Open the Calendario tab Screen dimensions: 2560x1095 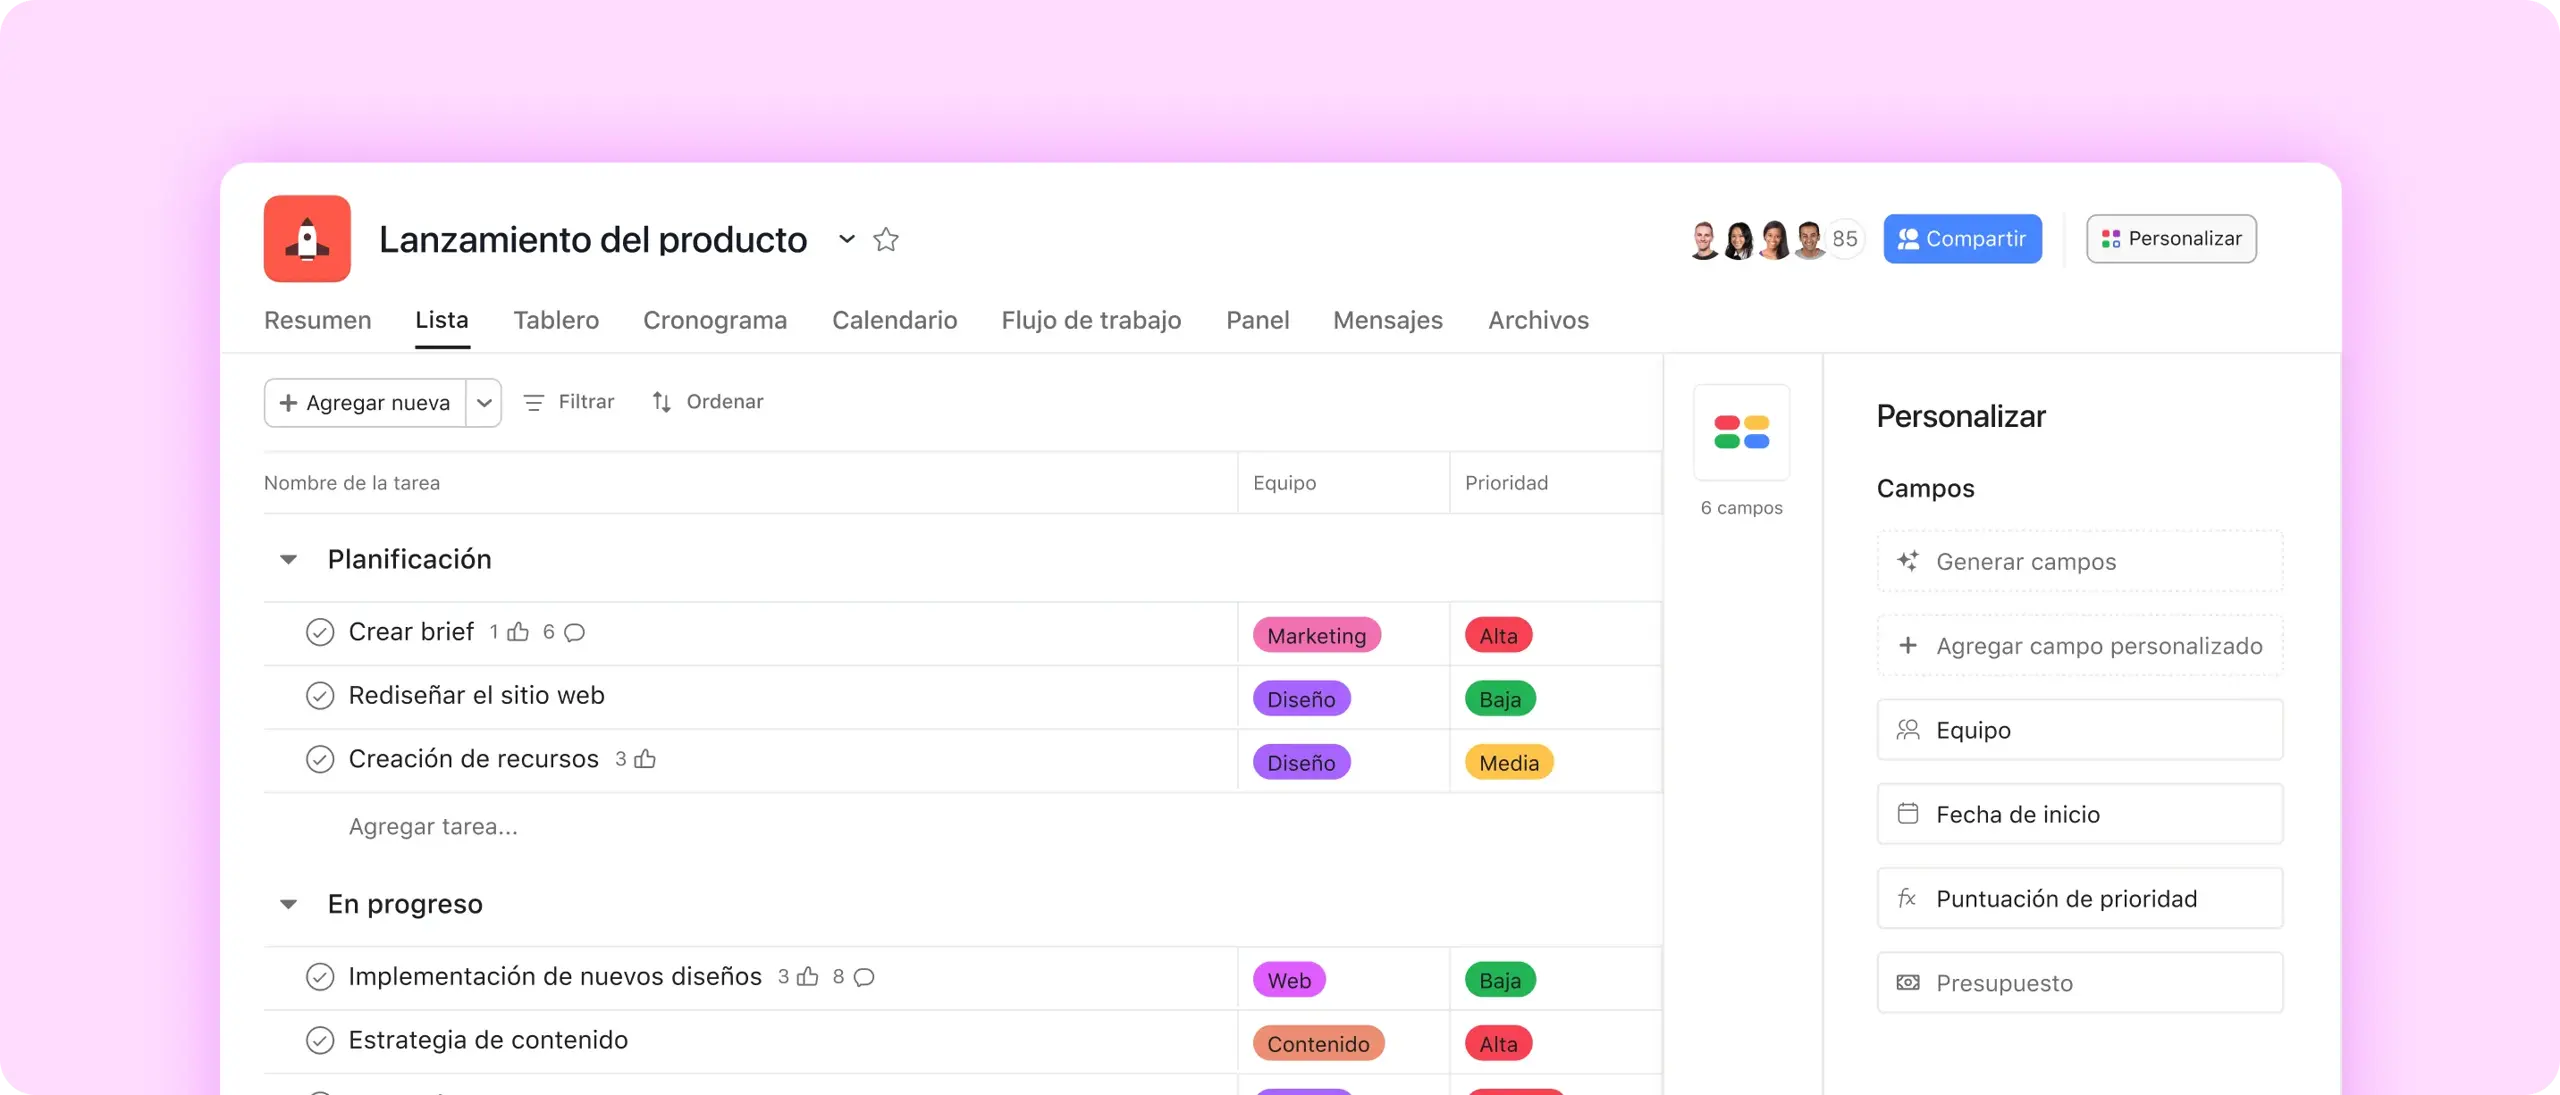tap(894, 320)
